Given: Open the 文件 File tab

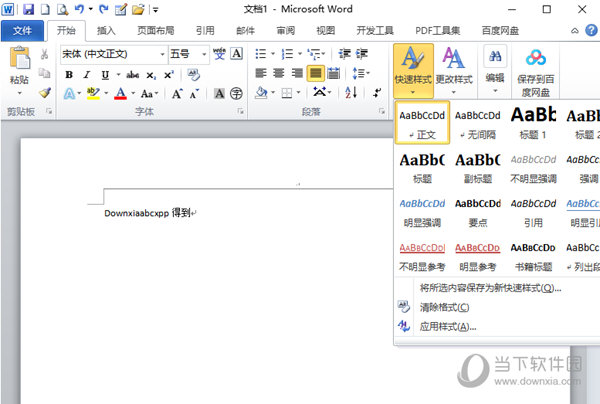Looking at the screenshot, I should click(22, 31).
